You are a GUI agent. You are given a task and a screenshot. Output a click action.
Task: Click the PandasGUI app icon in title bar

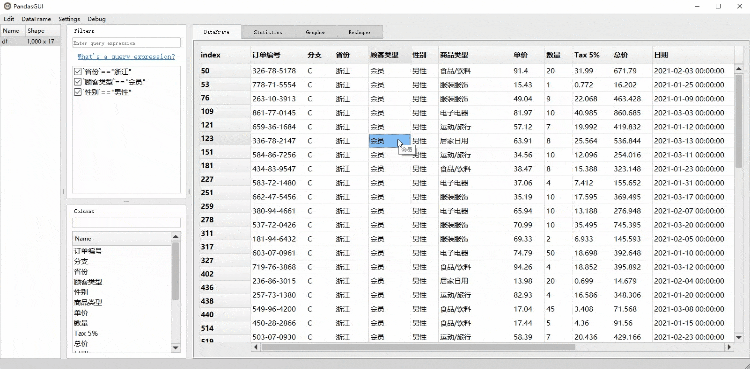coord(7,6)
